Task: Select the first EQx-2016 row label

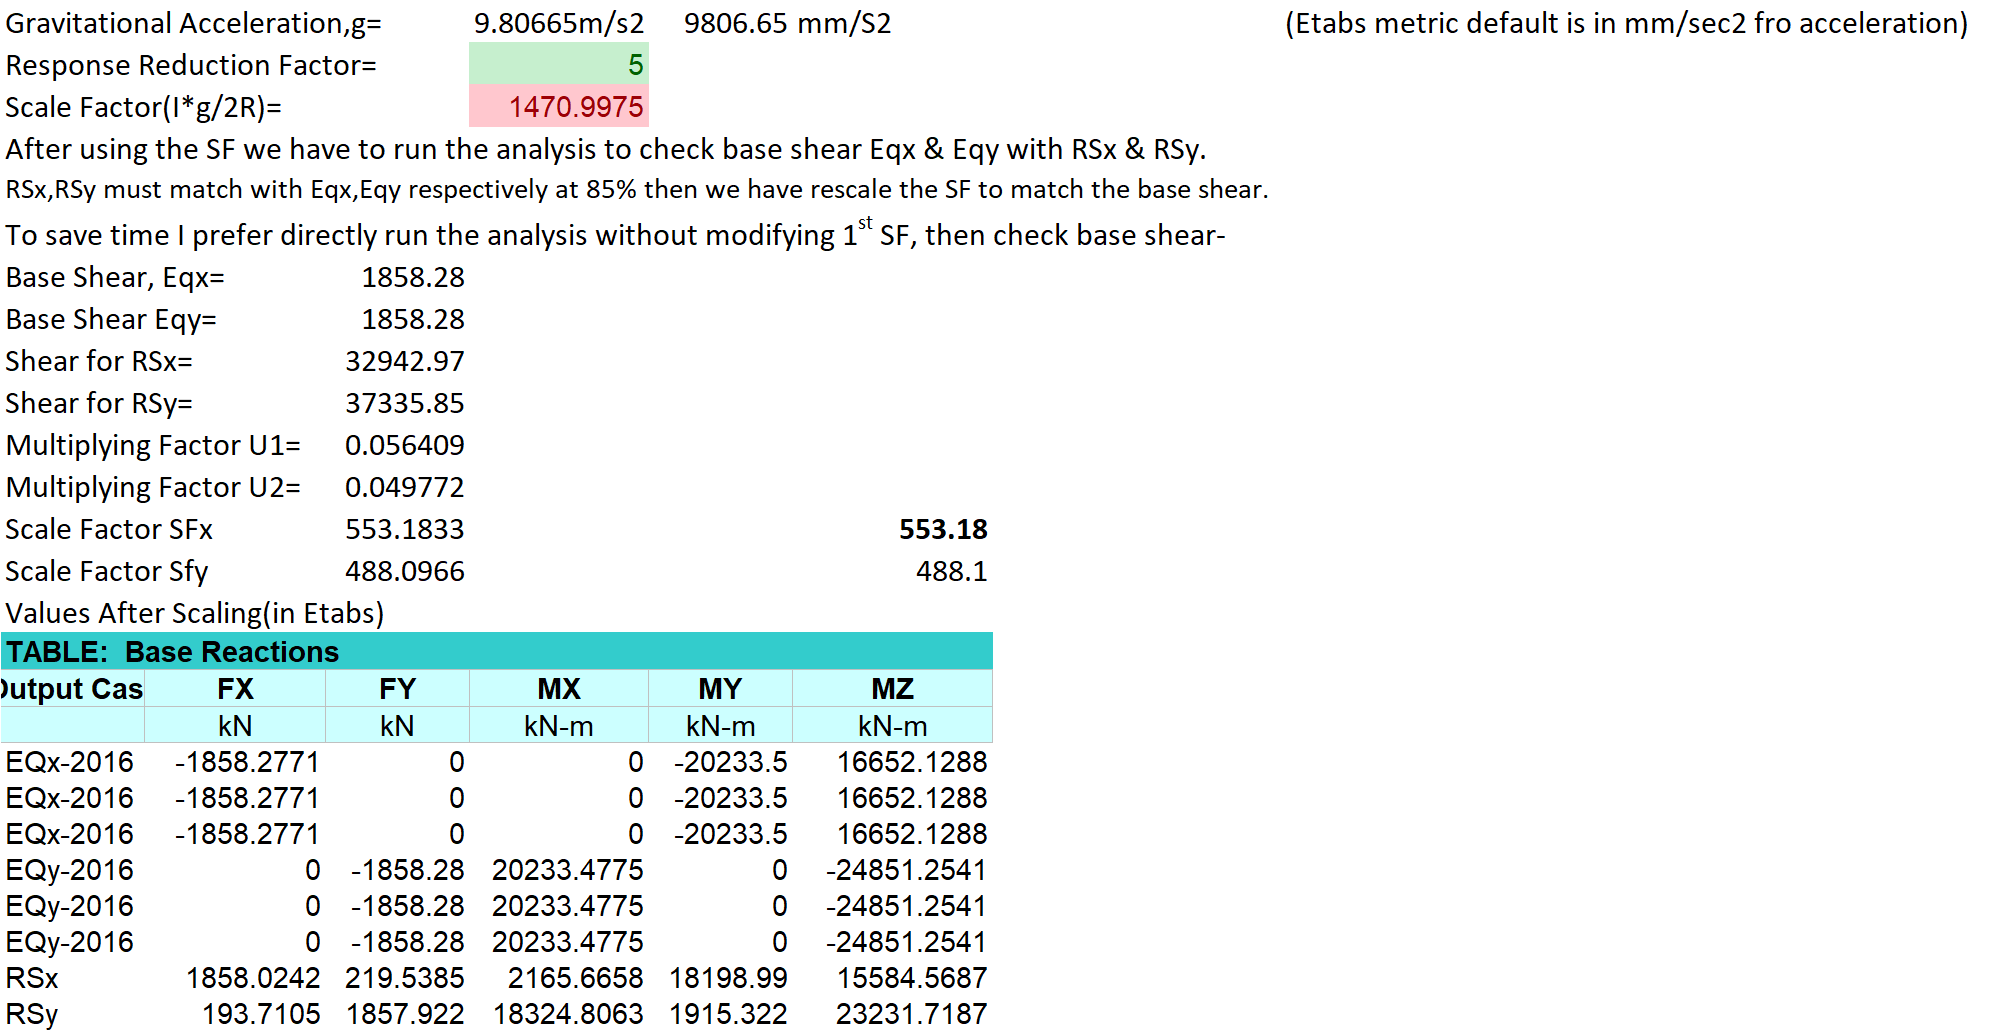Action: (68, 761)
